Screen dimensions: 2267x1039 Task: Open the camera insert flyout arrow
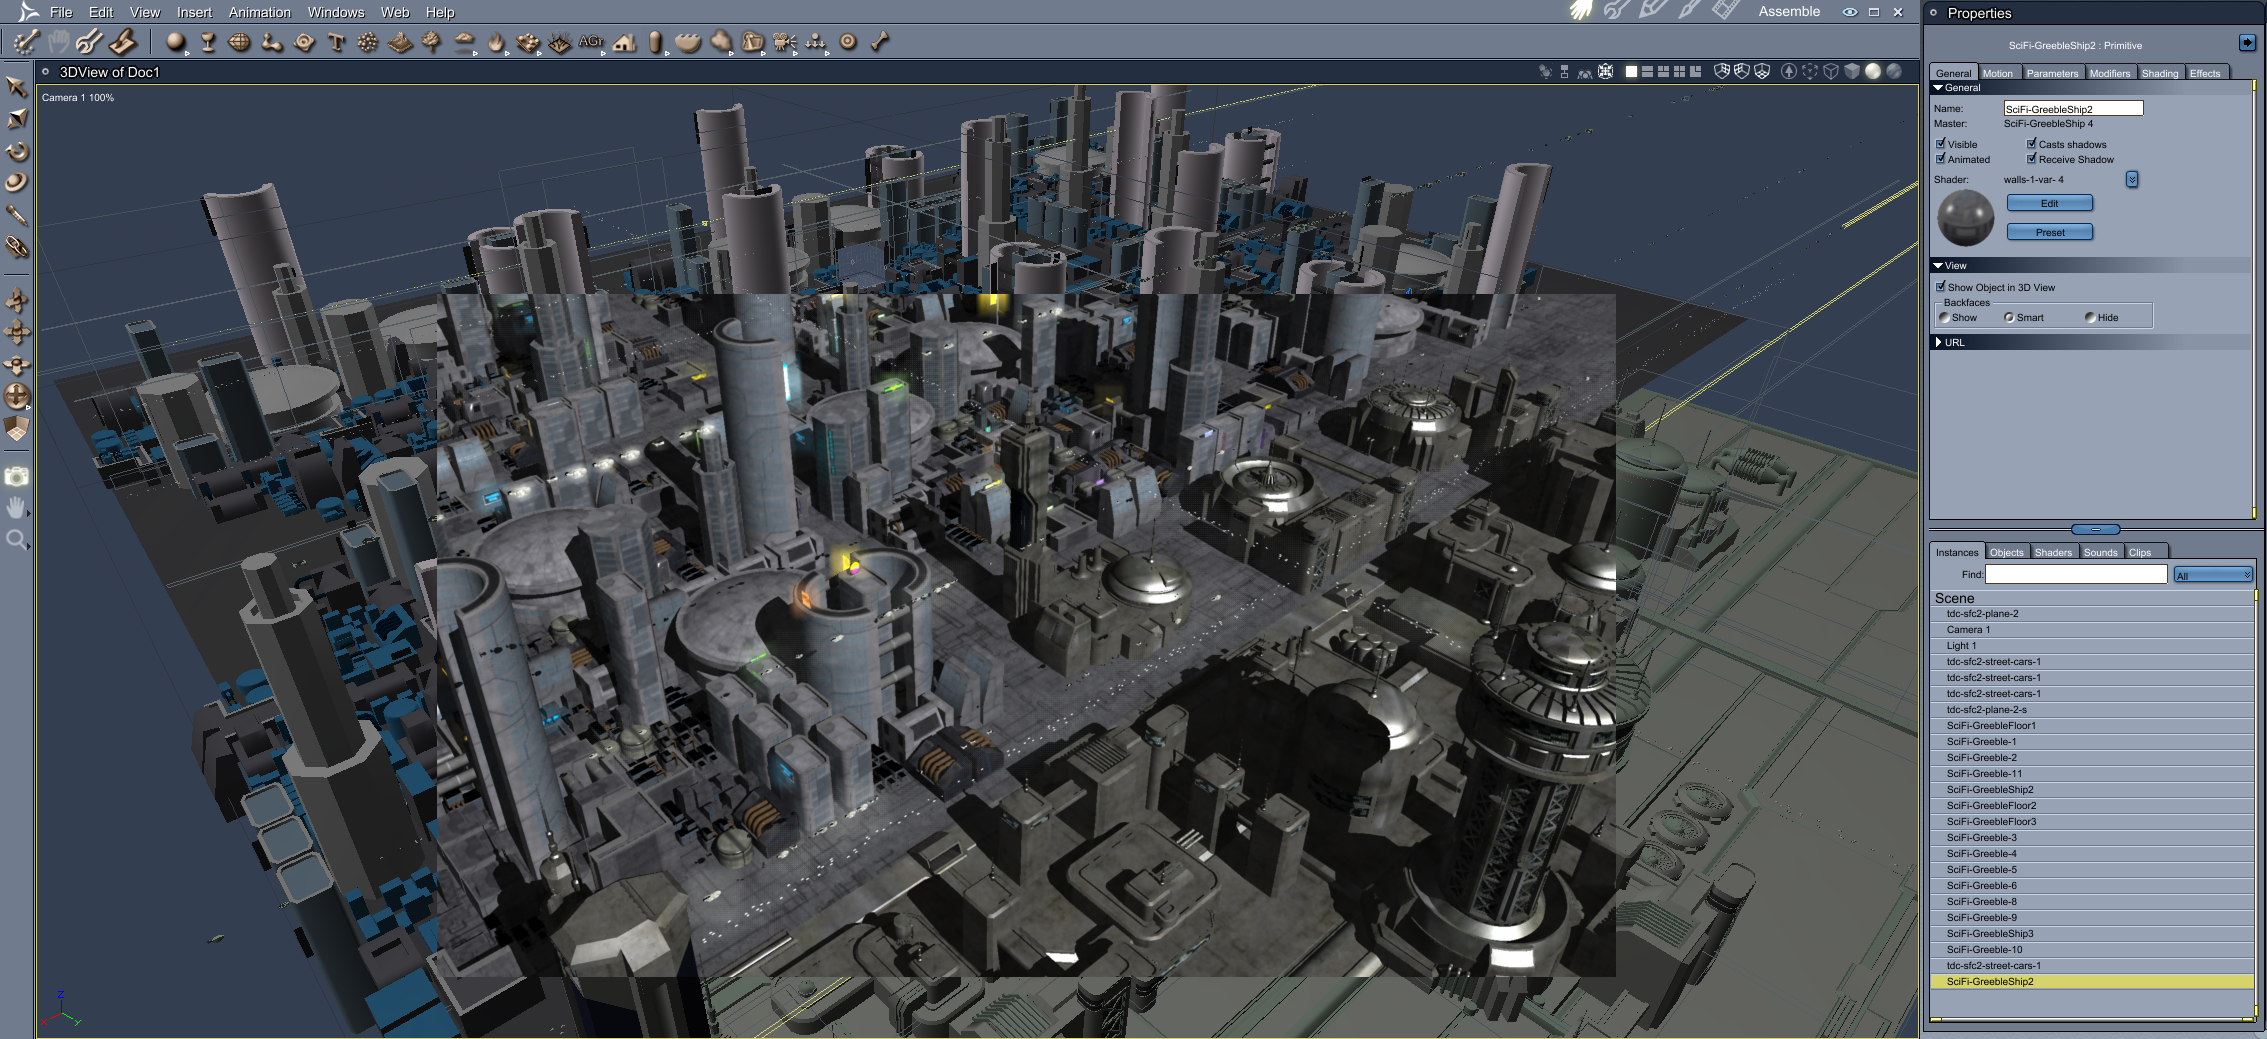click(796, 52)
